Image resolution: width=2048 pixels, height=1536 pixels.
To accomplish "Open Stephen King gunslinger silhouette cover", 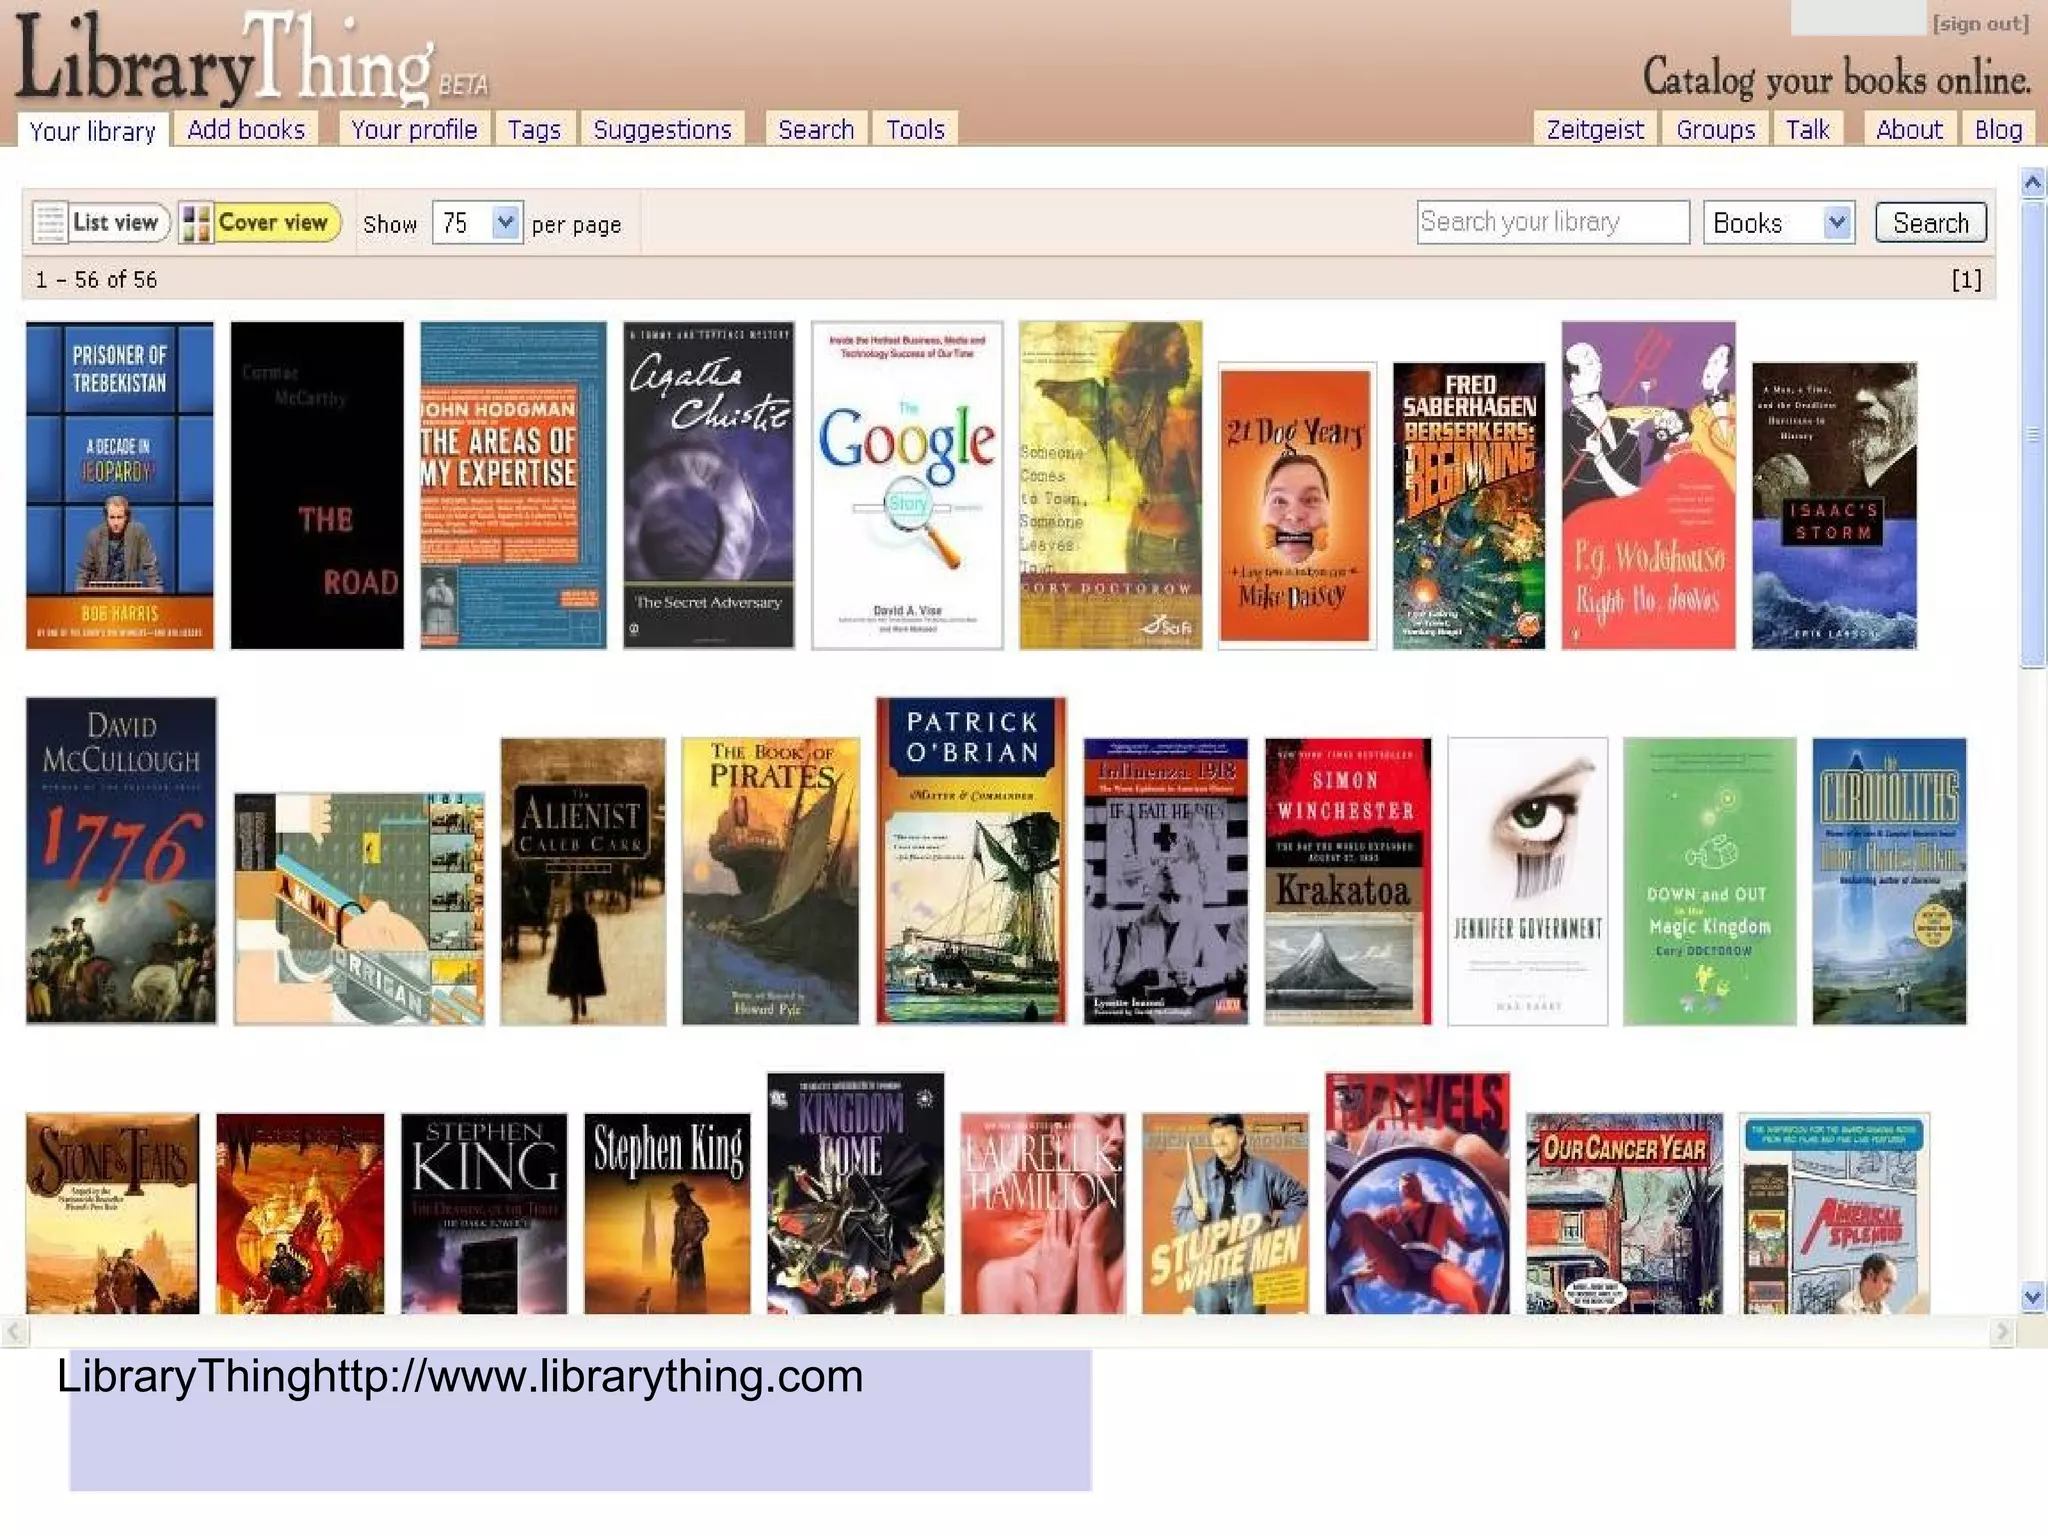I will tap(667, 1214).
